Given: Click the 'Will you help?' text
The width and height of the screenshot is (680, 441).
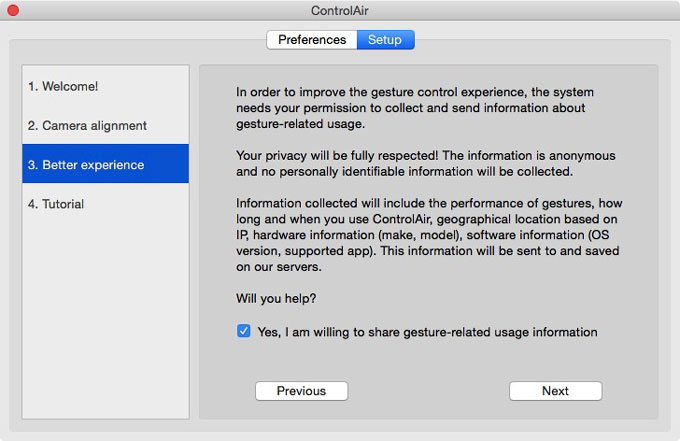Looking at the screenshot, I should click(x=276, y=298).
